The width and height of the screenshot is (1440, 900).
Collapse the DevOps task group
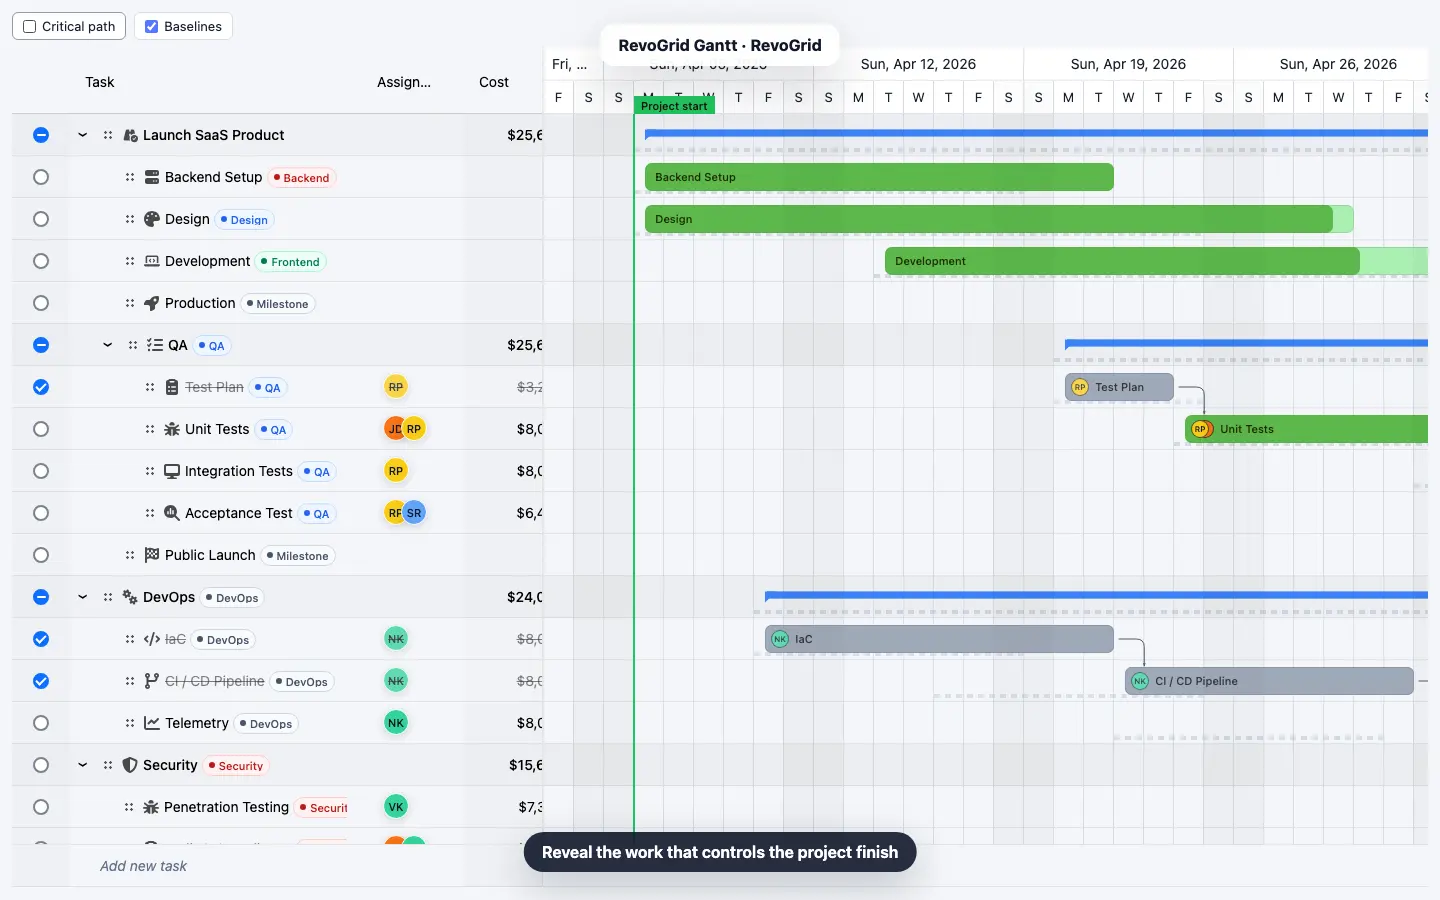82,597
